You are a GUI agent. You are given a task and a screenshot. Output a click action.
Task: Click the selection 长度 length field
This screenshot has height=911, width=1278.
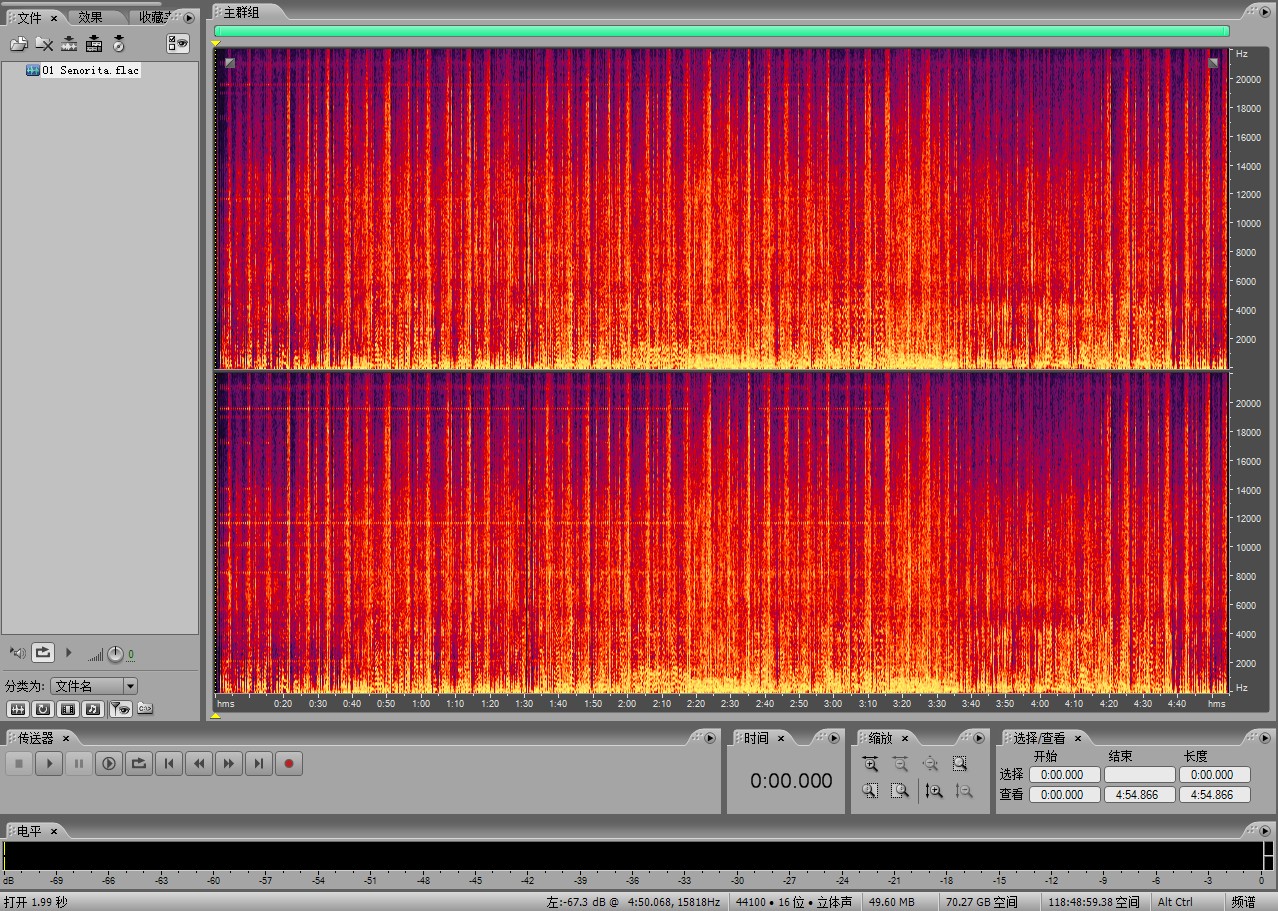tap(1215, 775)
